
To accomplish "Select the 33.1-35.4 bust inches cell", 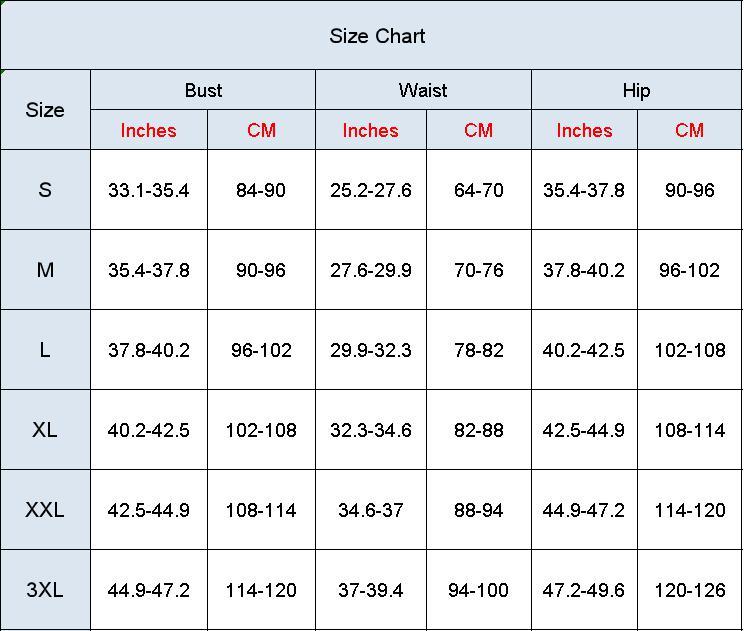I will [x=148, y=190].
